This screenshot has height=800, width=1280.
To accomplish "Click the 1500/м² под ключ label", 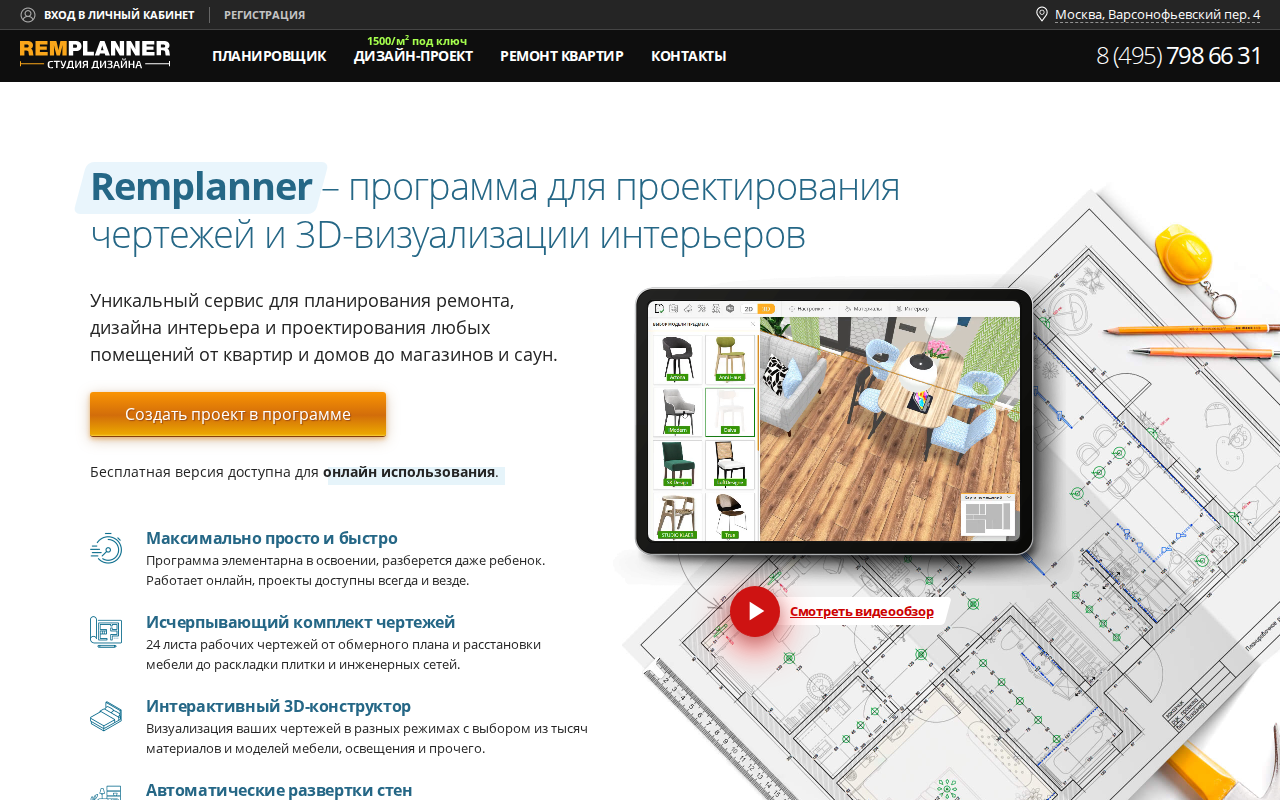I will click(417, 41).
